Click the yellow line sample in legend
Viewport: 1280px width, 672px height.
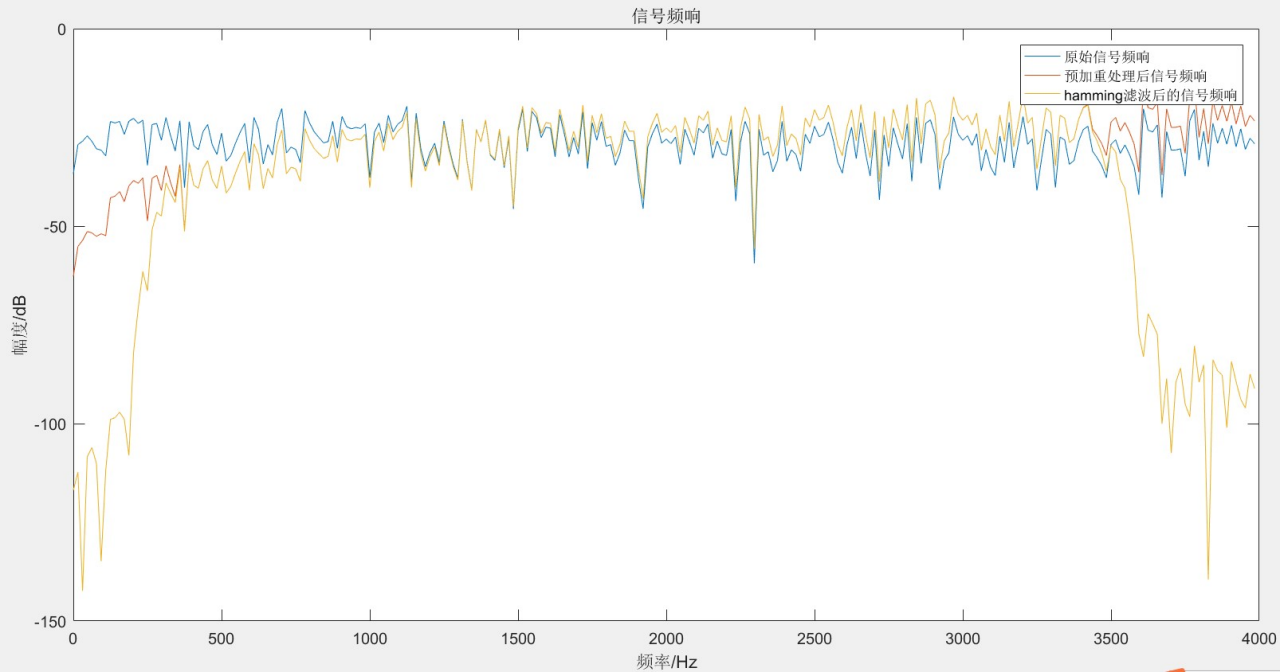coord(1042,95)
